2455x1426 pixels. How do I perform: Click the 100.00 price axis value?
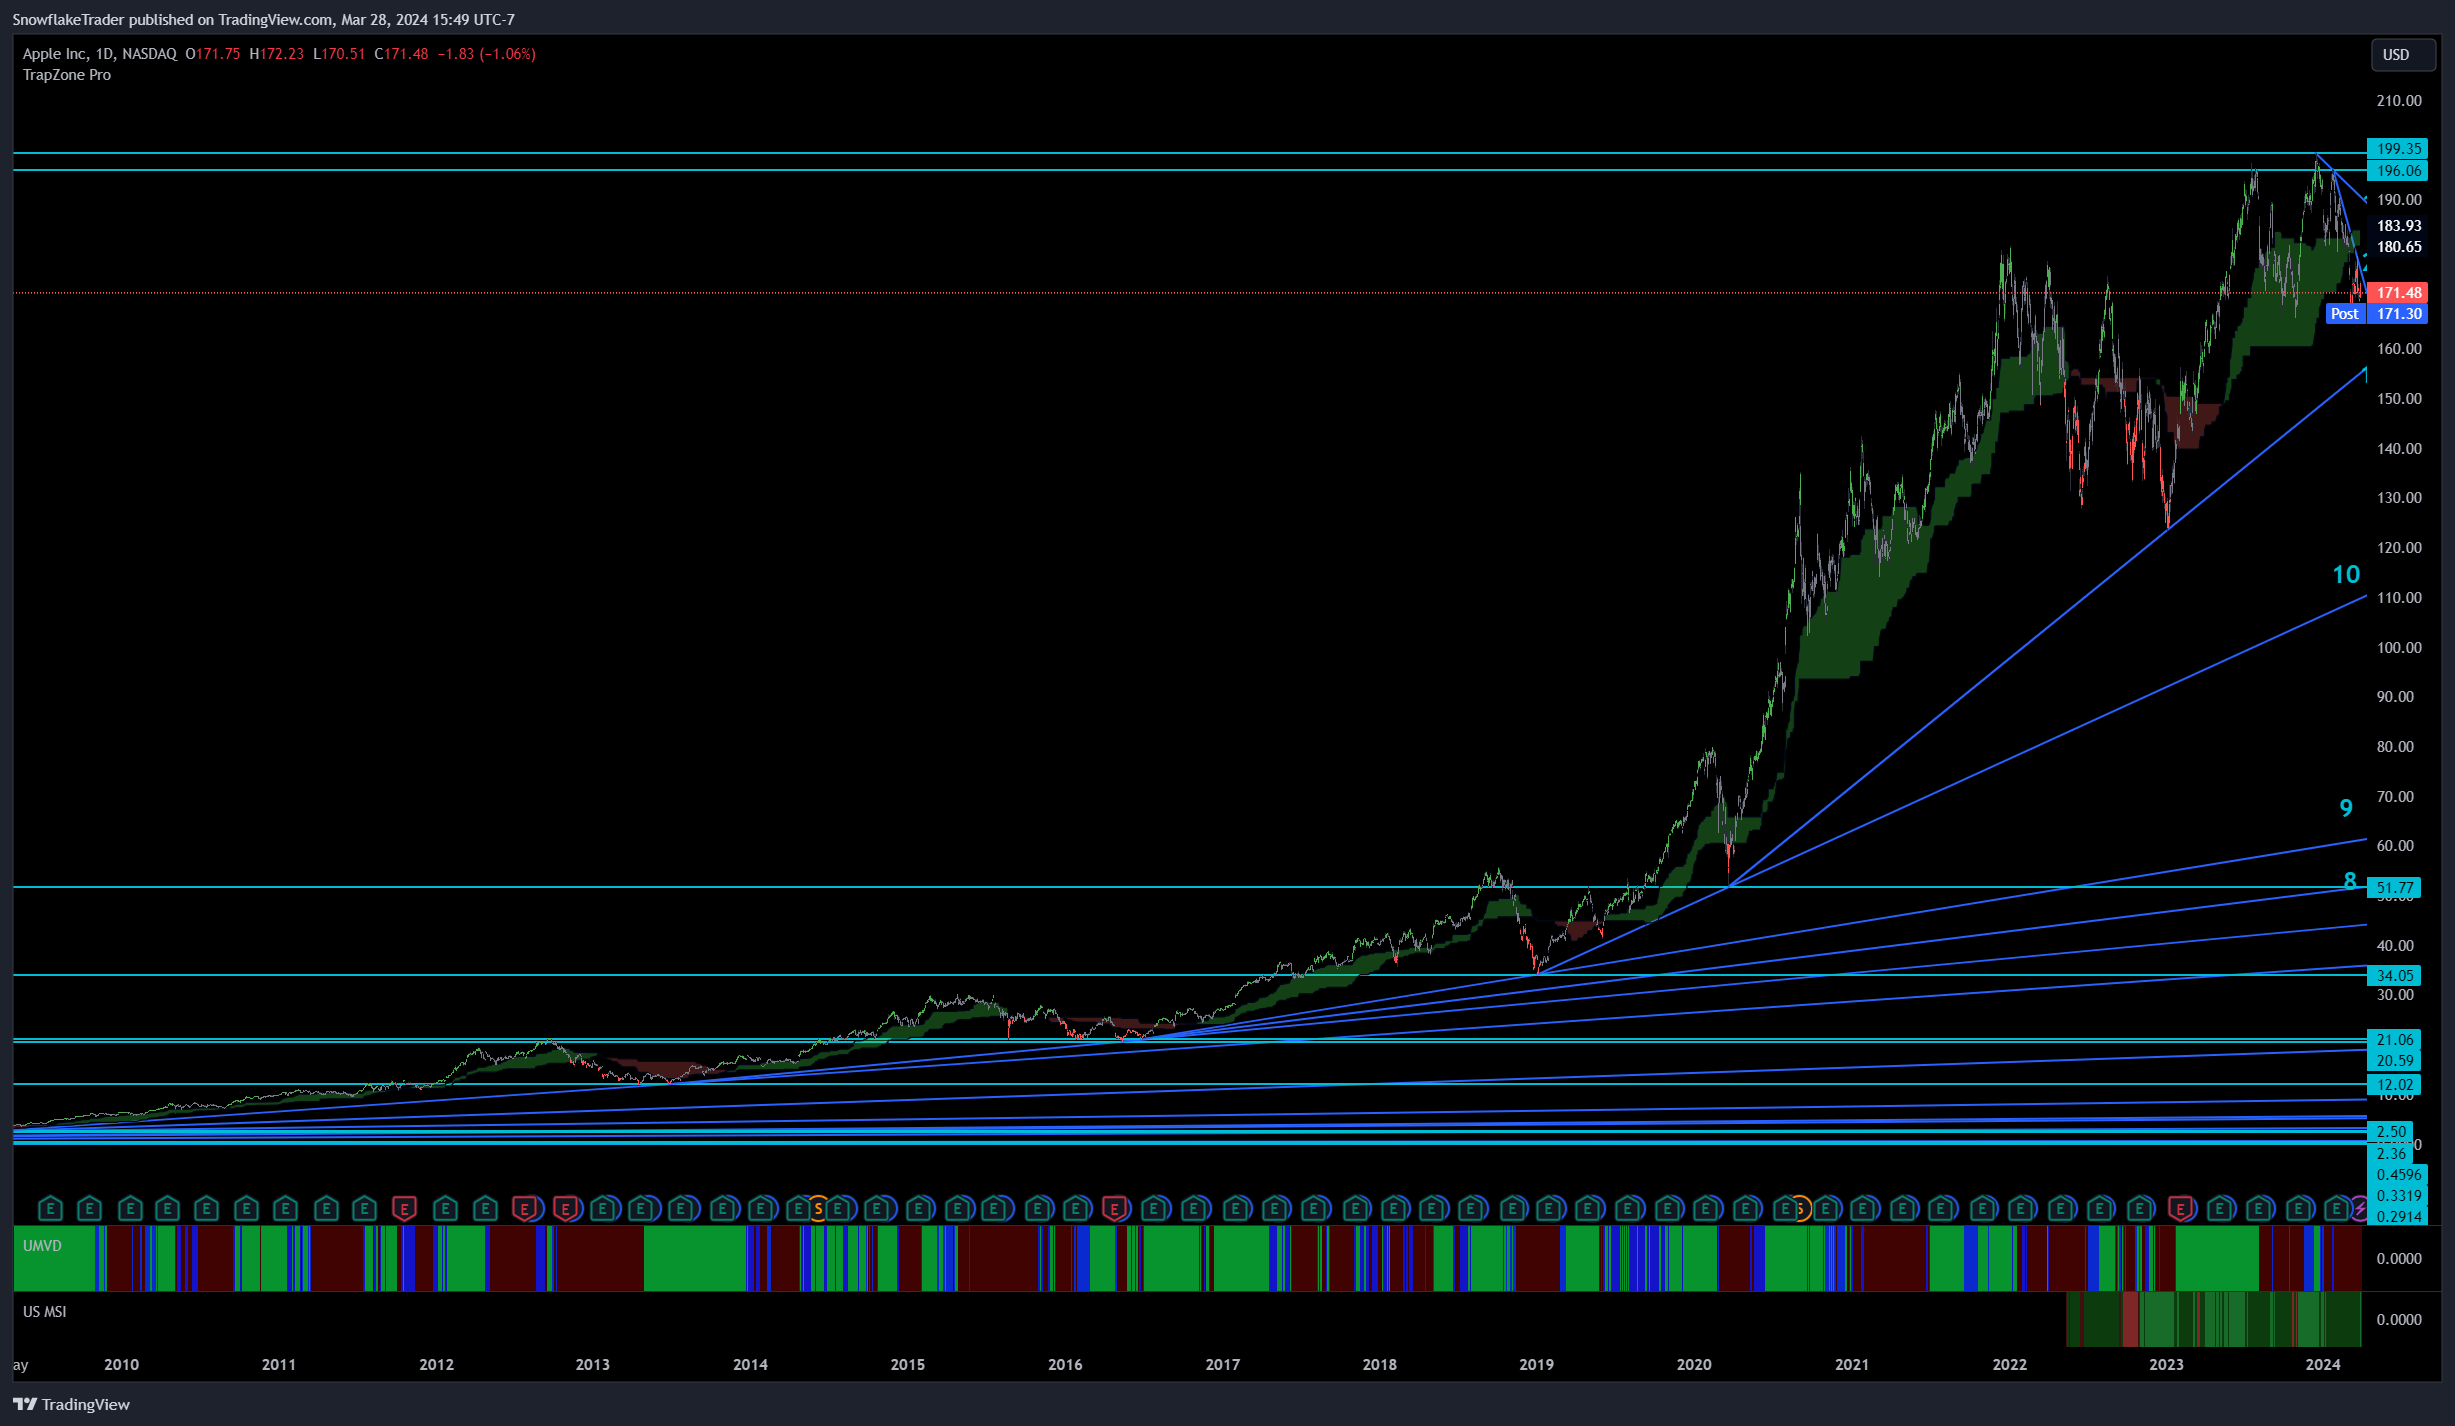(2399, 648)
